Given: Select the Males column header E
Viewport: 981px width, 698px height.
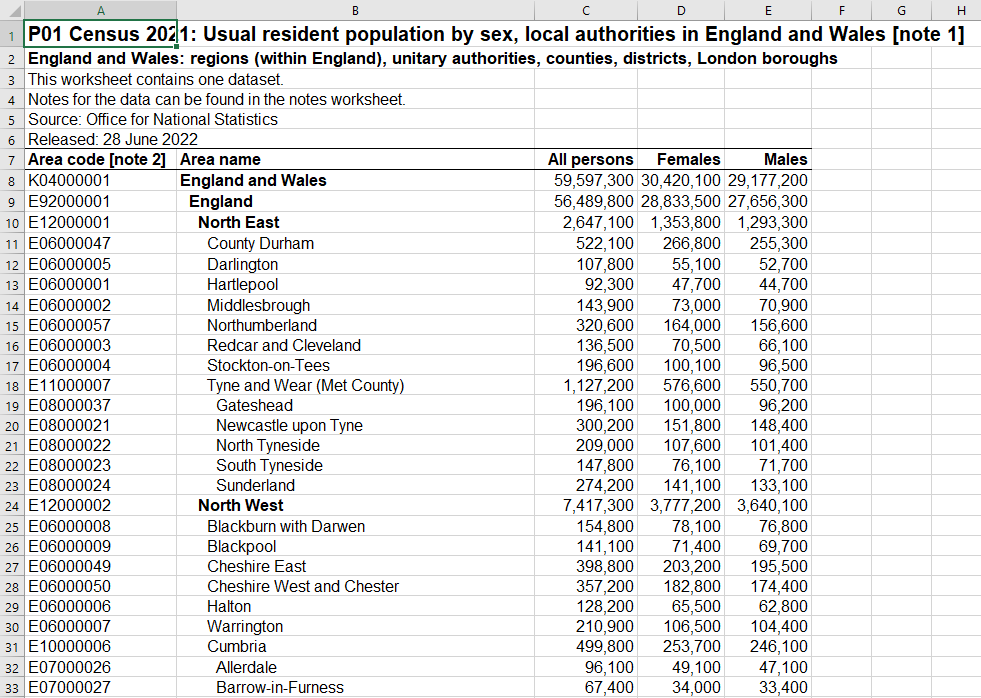Looking at the screenshot, I should point(767,10).
